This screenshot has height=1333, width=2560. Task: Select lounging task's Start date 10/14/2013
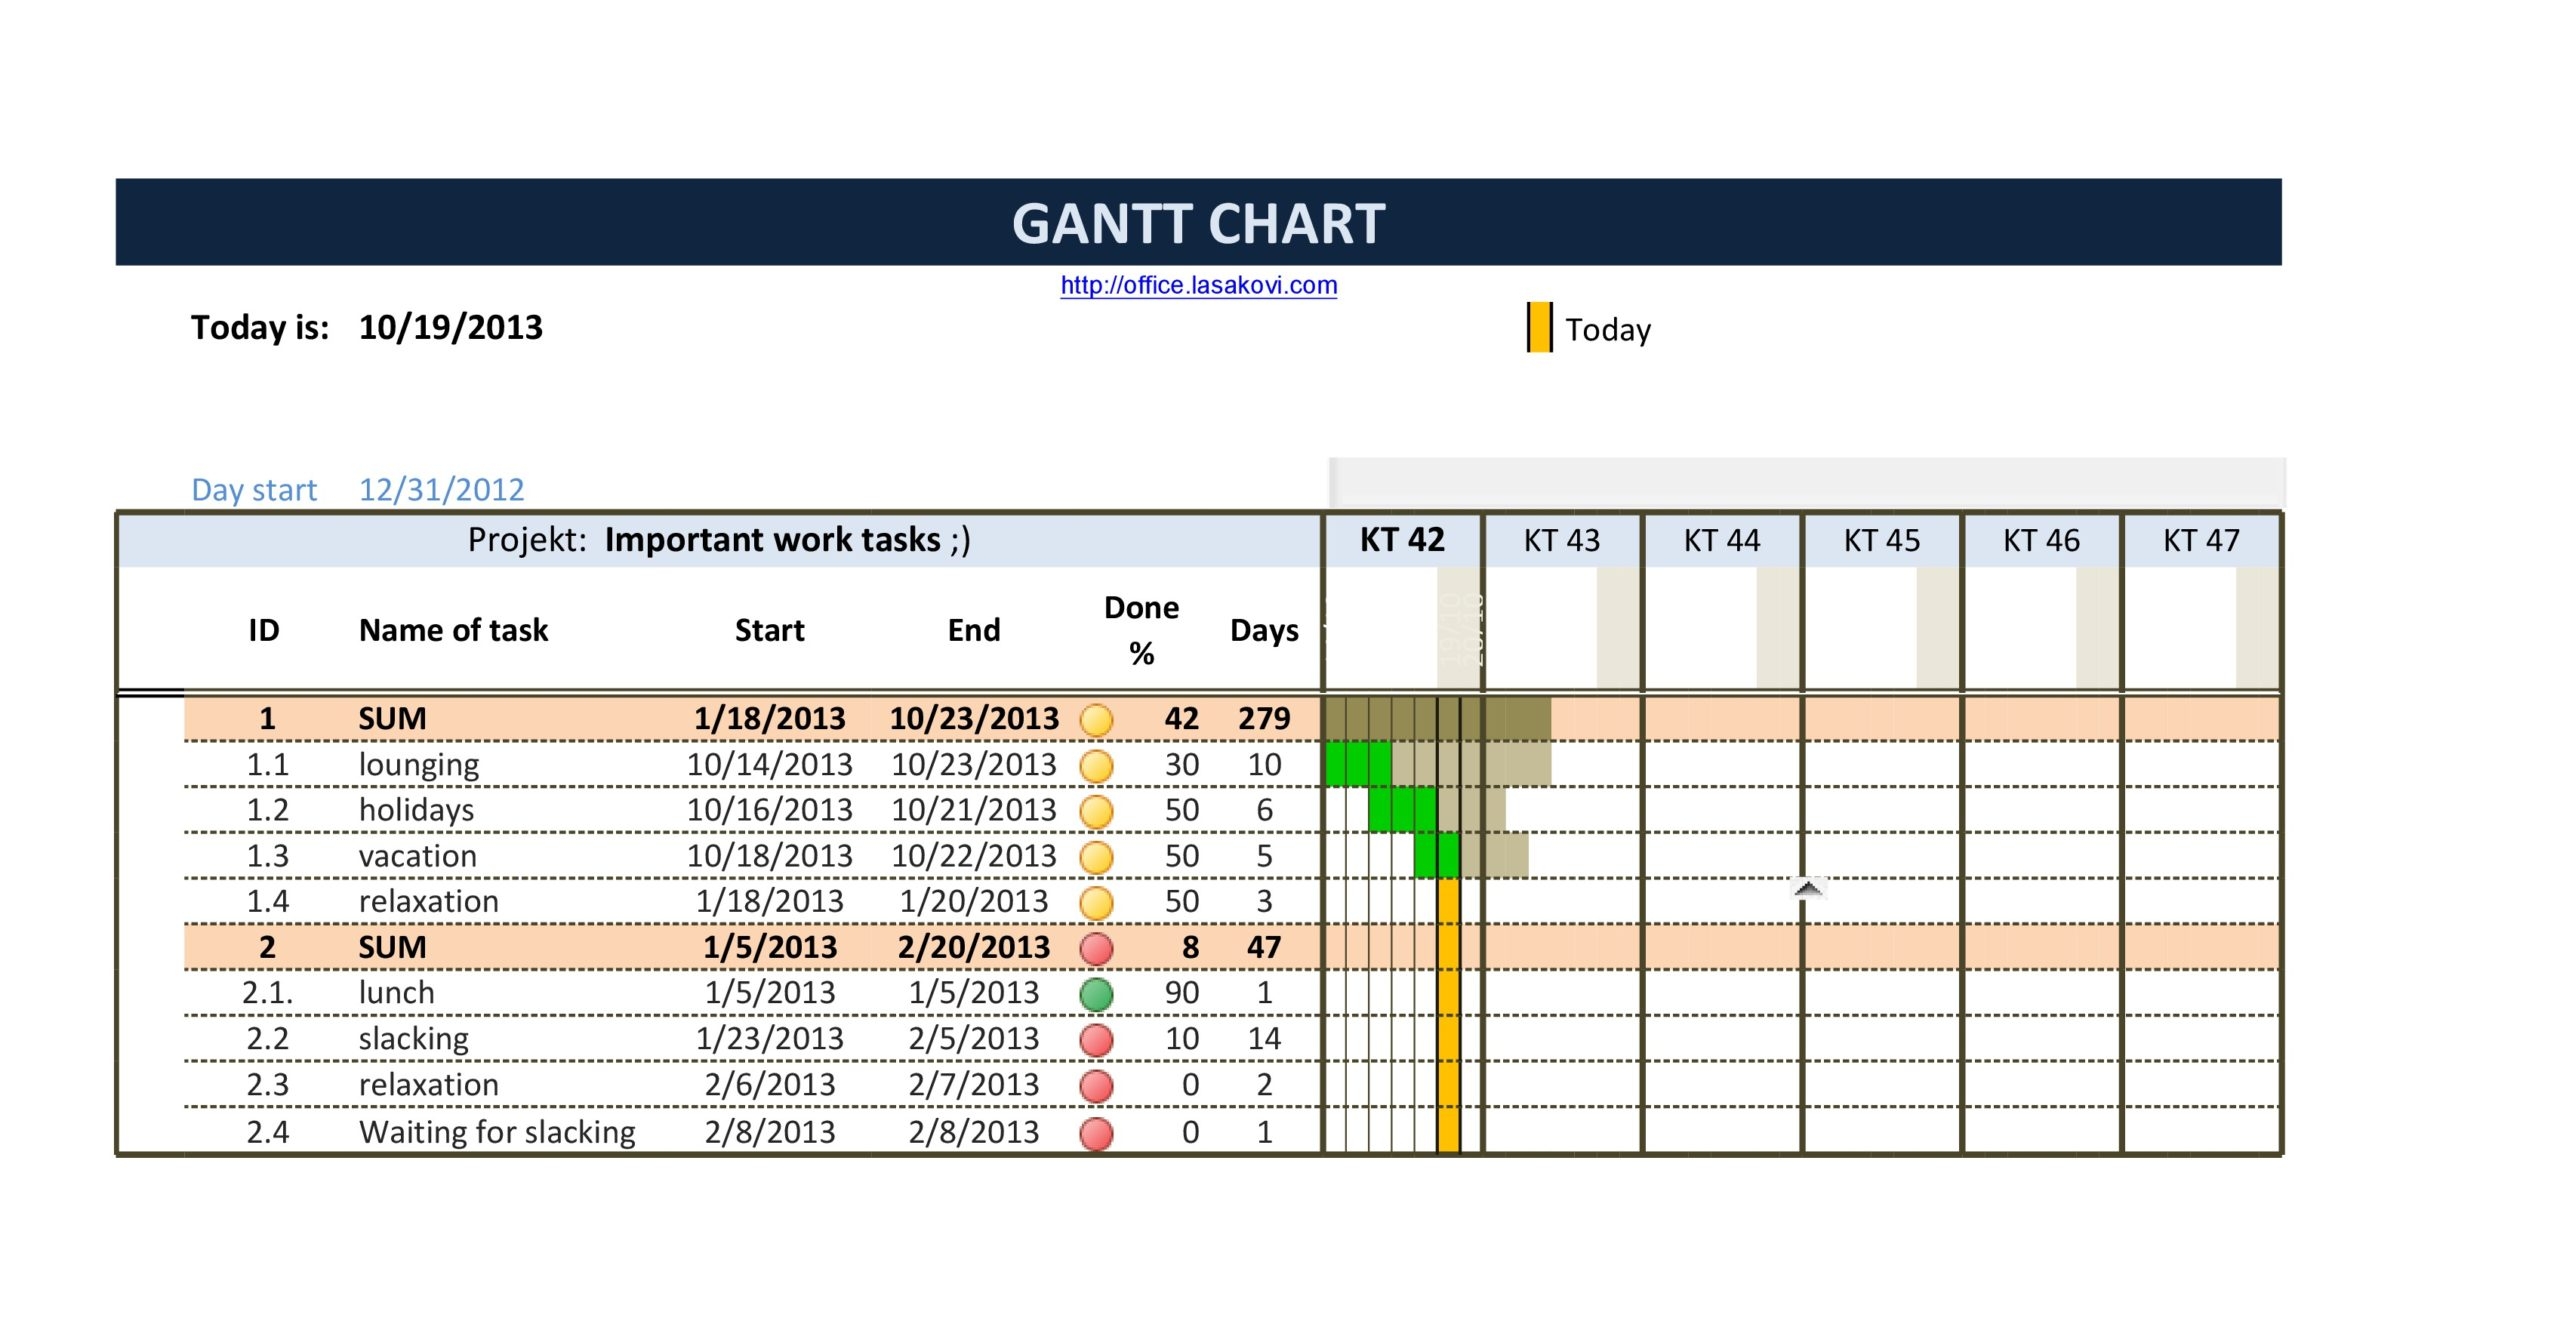click(x=770, y=764)
